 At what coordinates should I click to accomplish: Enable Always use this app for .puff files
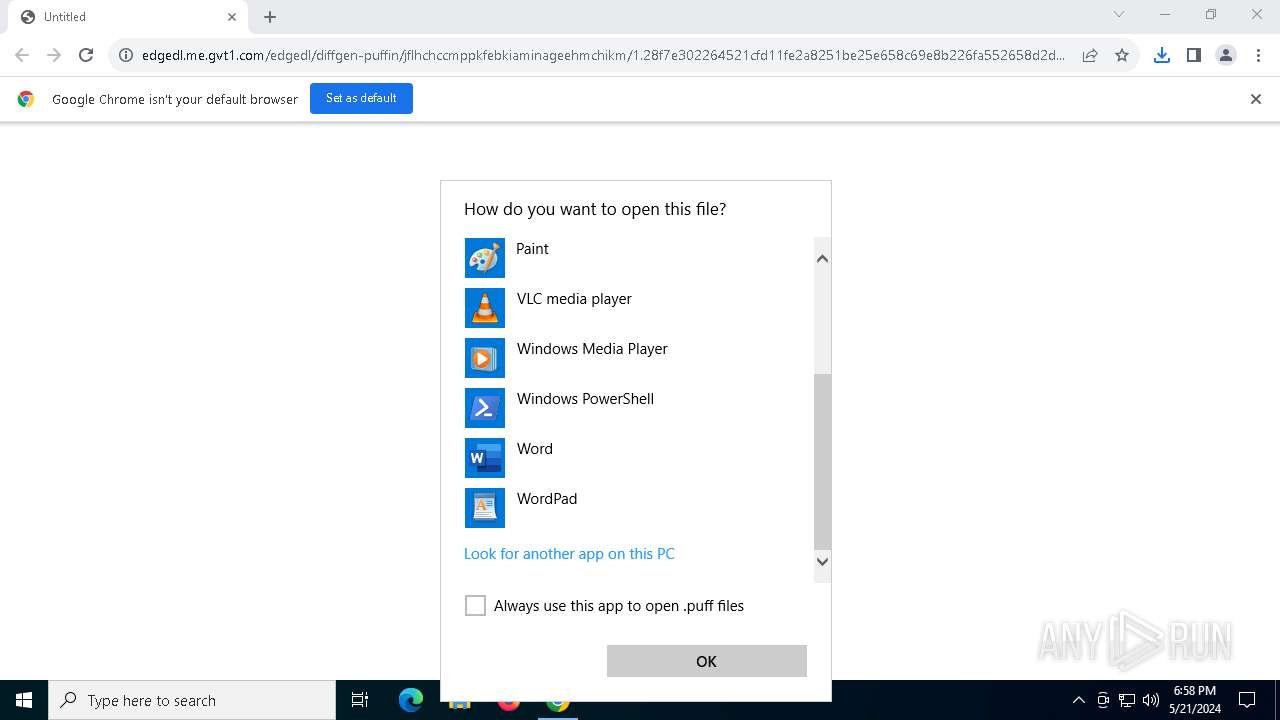coord(475,606)
